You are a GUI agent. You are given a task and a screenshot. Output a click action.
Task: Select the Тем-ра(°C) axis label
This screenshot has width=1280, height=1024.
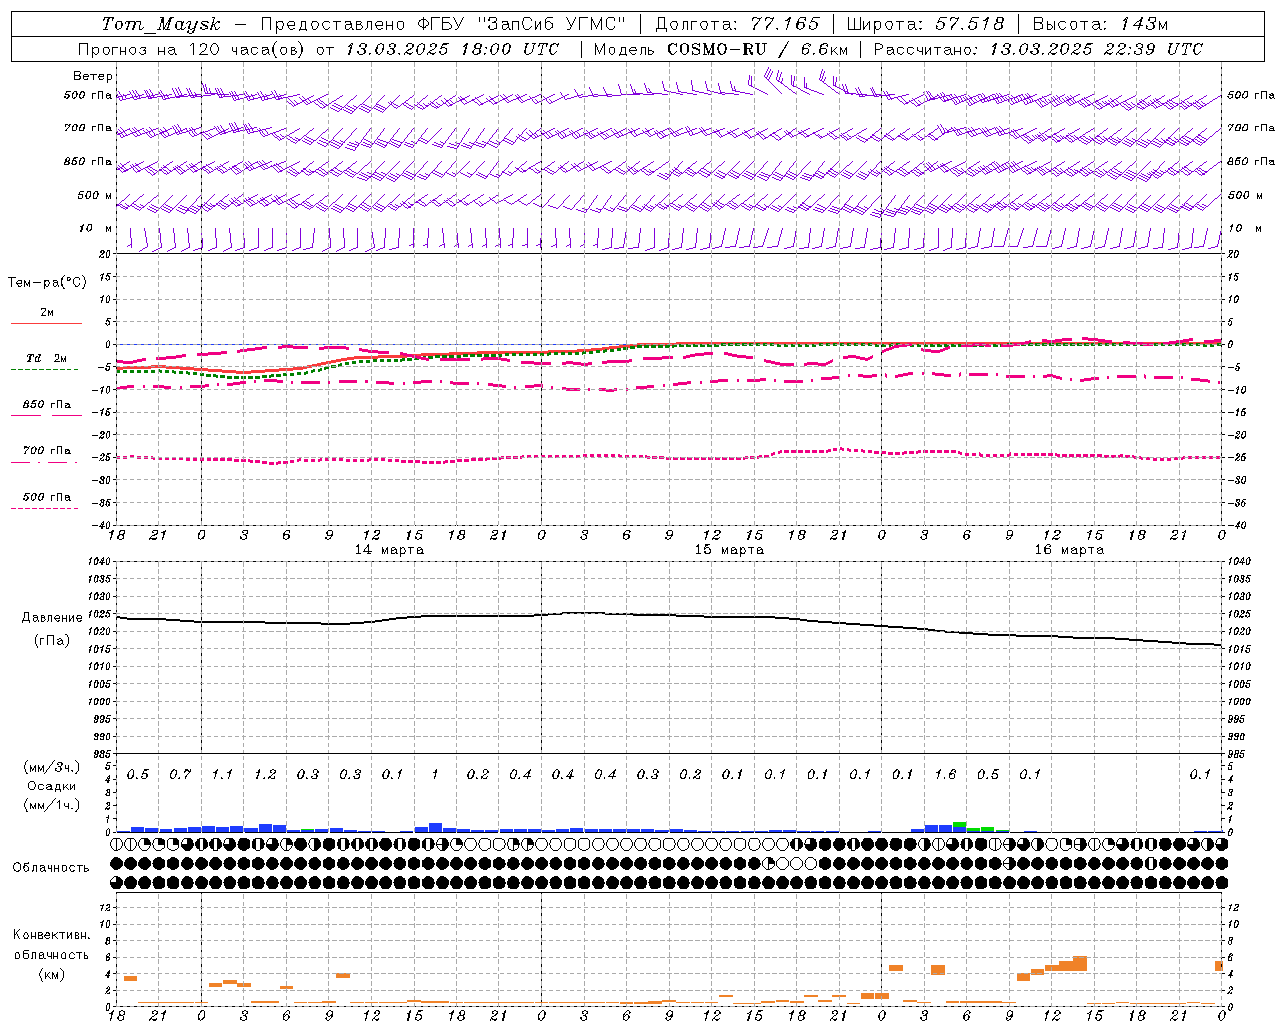pos(47,283)
